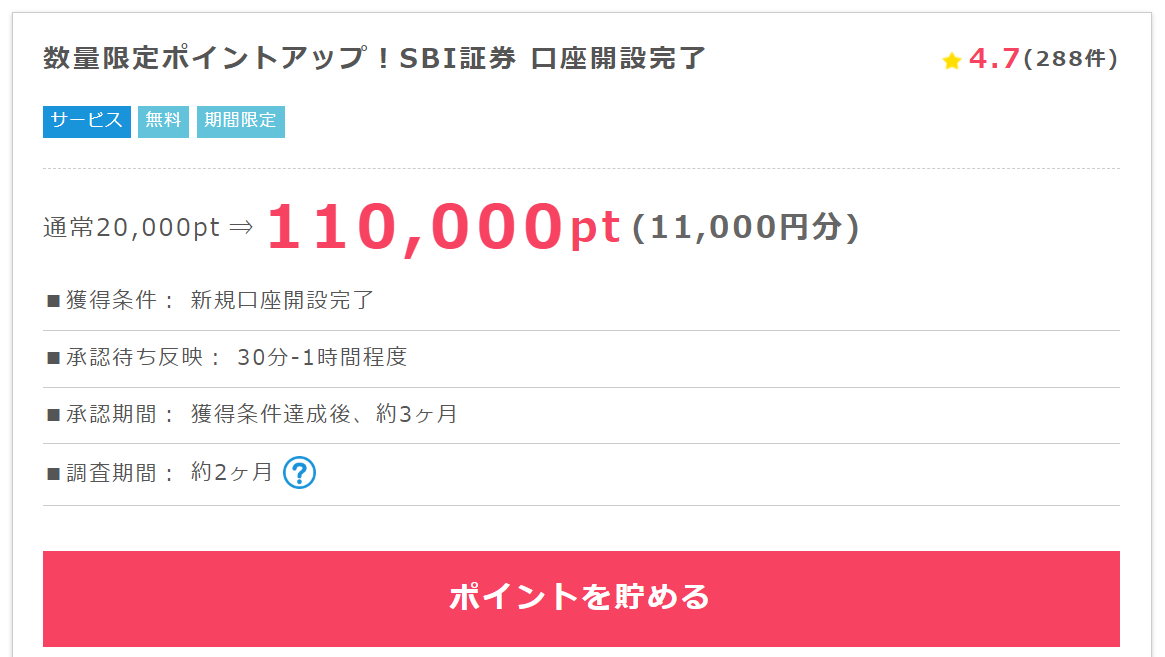1165x657 pixels.
Task: Click the 30分-1時間程度 reflection time text
Action: click(322, 357)
